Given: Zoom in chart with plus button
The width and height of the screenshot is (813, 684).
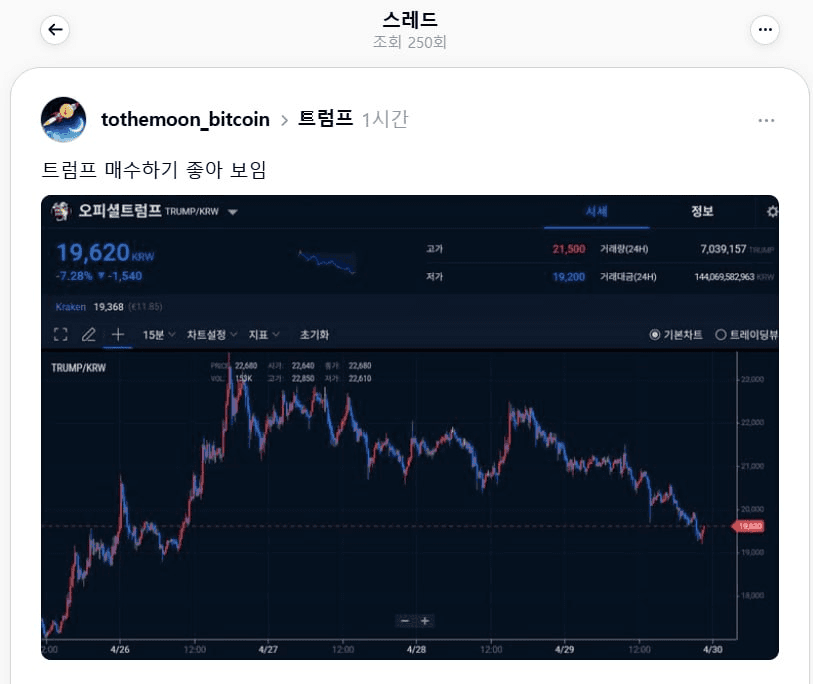Looking at the screenshot, I should click(425, 621).
